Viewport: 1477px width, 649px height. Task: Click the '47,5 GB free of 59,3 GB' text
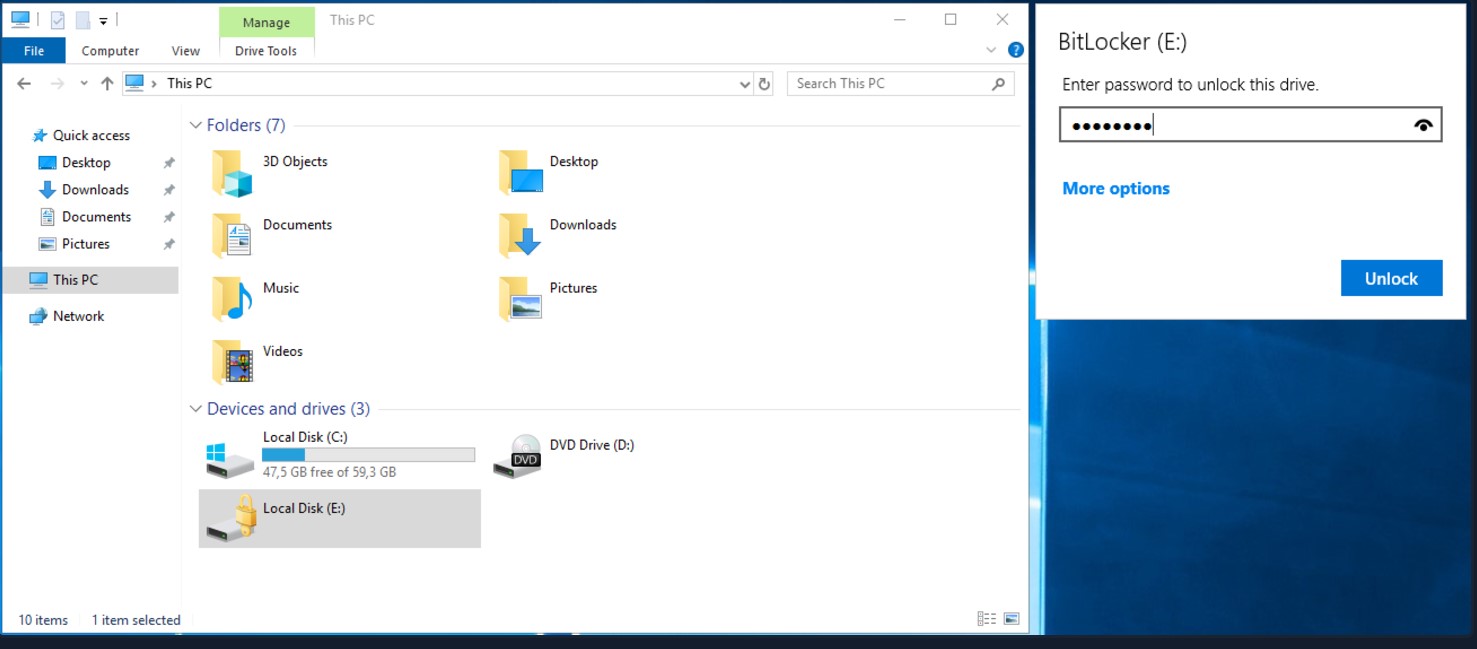click(x=330, y=472)
